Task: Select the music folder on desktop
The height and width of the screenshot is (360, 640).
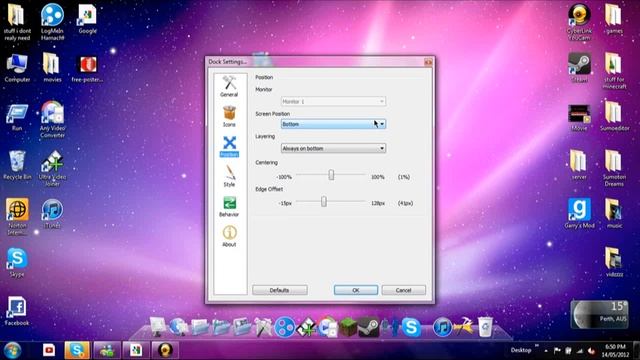Action: tap(614, 214)
